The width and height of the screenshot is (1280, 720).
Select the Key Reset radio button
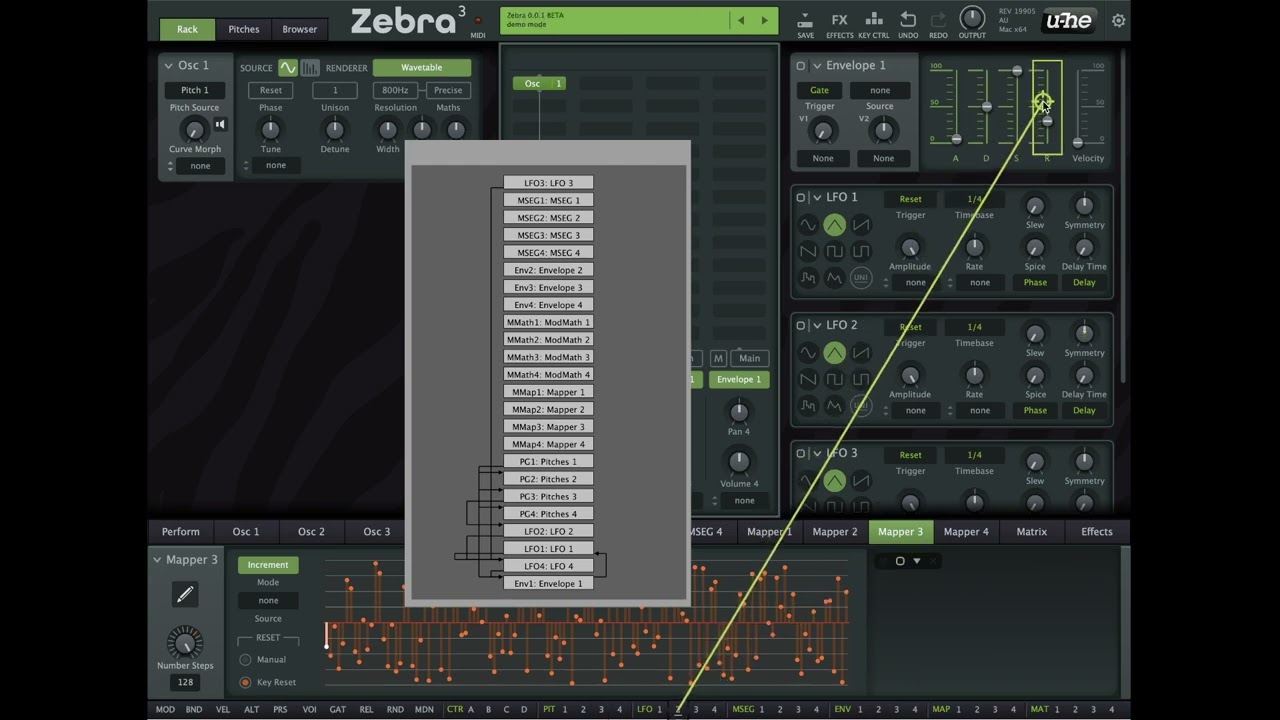click(x=245, y=682)
